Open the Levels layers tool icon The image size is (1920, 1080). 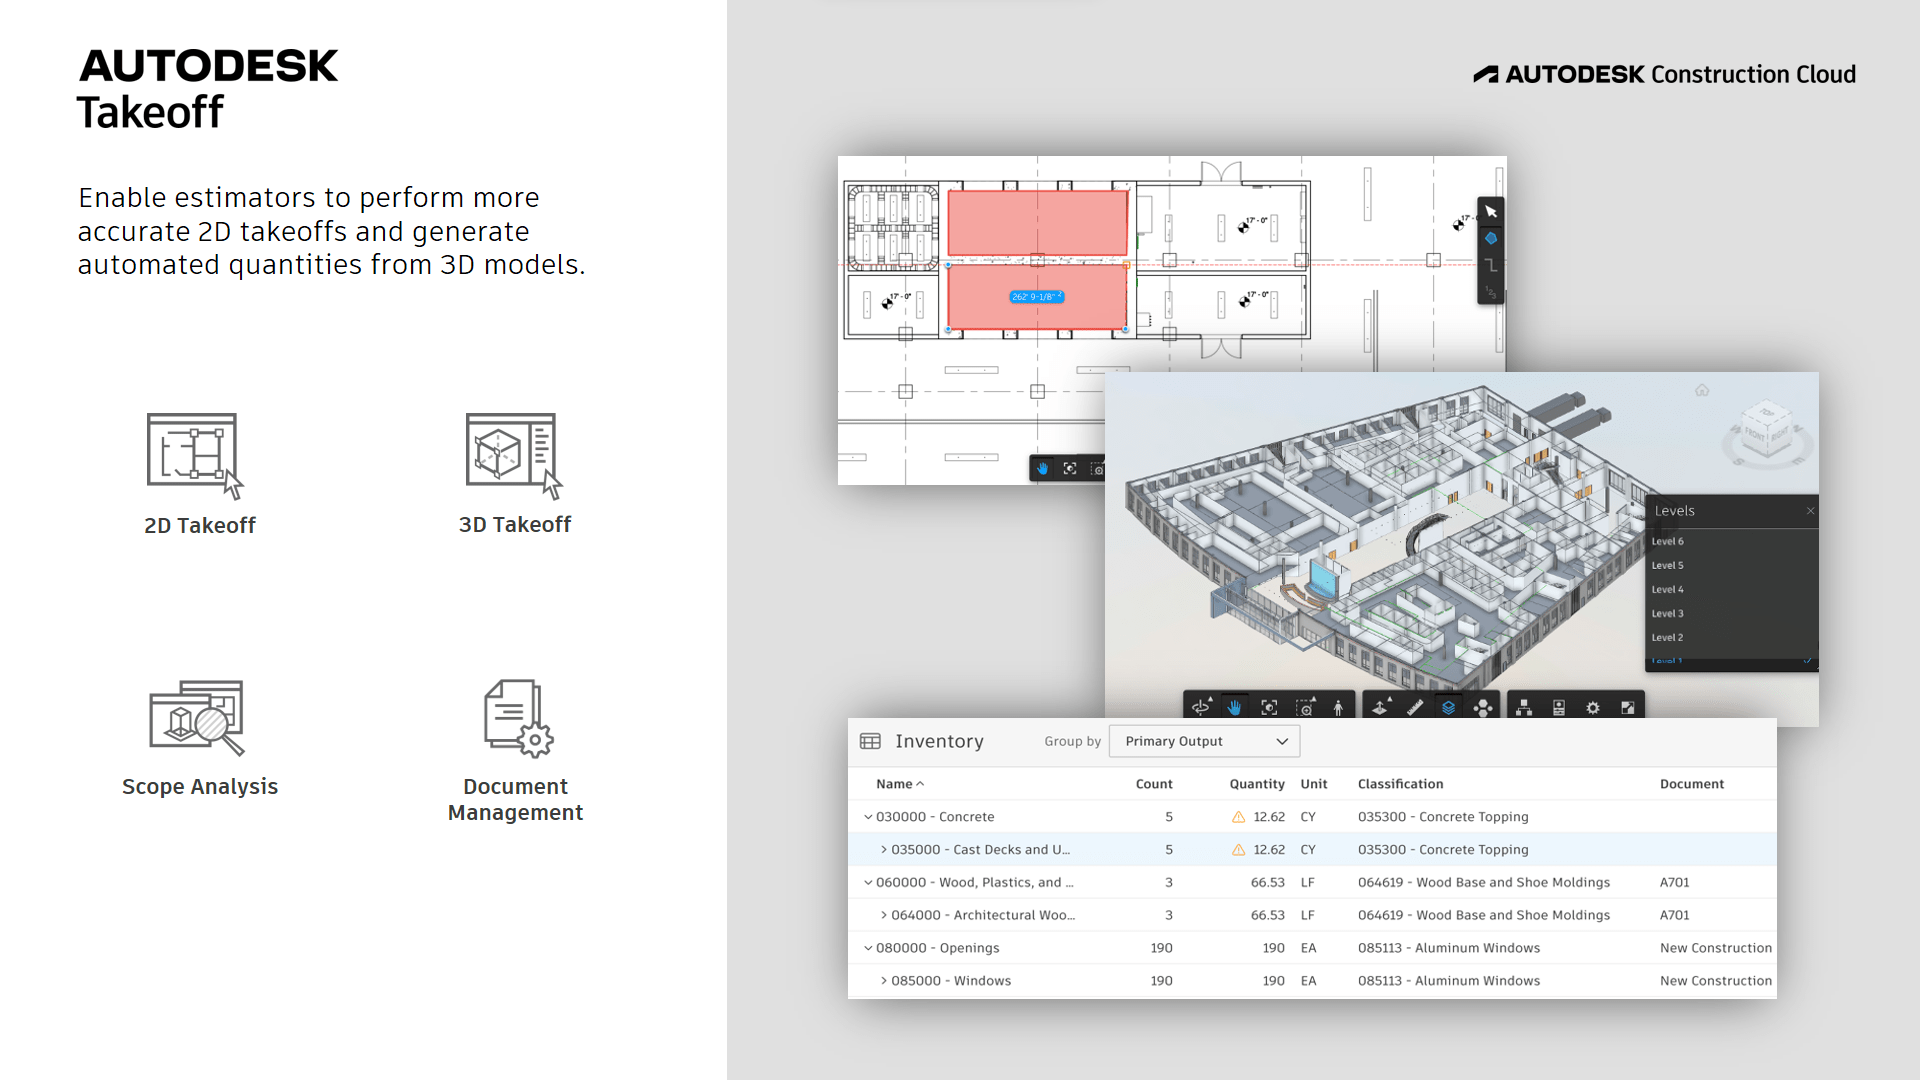[1448, 707]
